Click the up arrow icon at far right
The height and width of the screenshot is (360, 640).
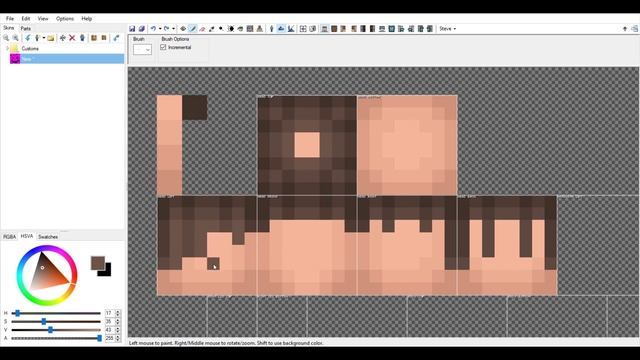click(x=624, y=29)
